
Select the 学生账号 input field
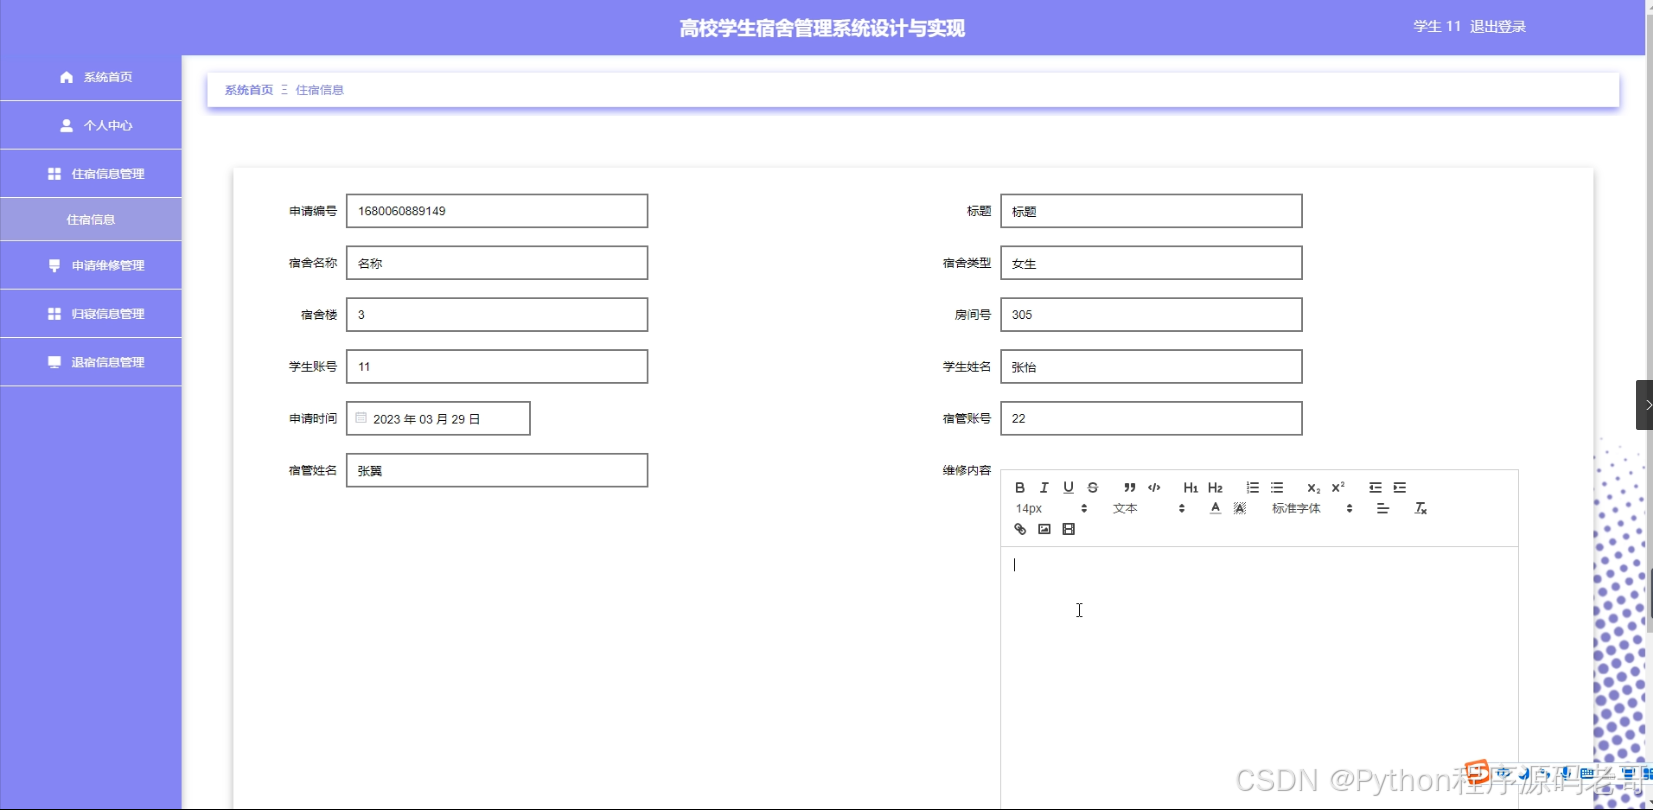click(x=497, y=367)
